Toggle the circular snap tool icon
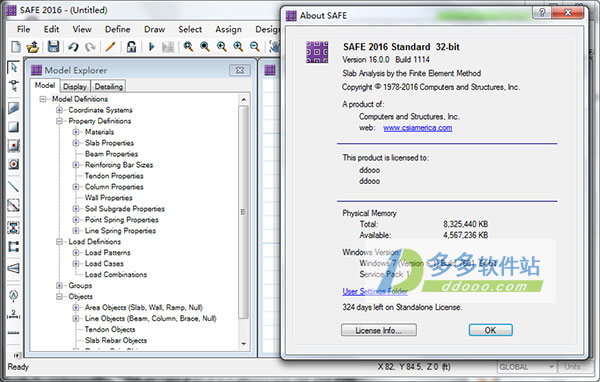The height and width of the screenshot is (382, 600). click(x=14, y=295)
